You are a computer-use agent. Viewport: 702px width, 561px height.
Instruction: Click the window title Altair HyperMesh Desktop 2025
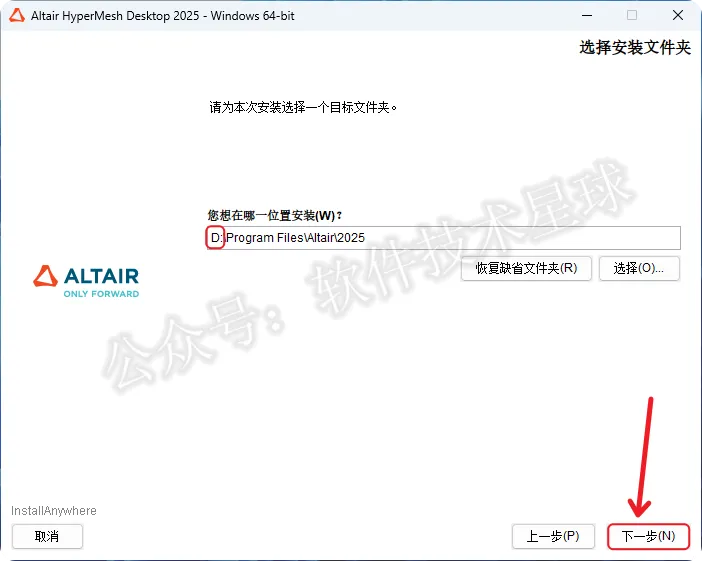click(163, 16)
